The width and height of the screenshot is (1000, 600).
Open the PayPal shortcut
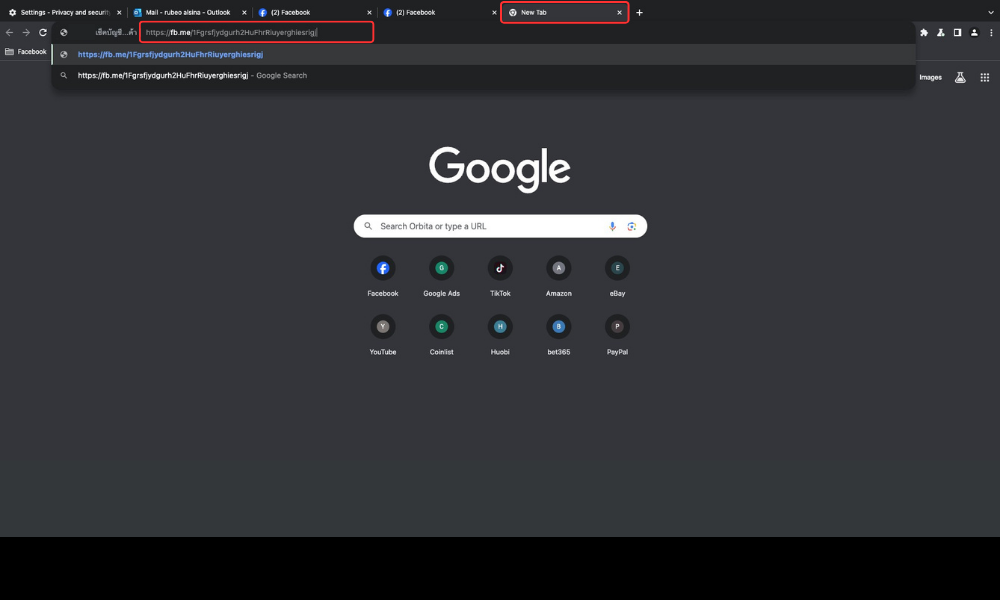(617, 335)
